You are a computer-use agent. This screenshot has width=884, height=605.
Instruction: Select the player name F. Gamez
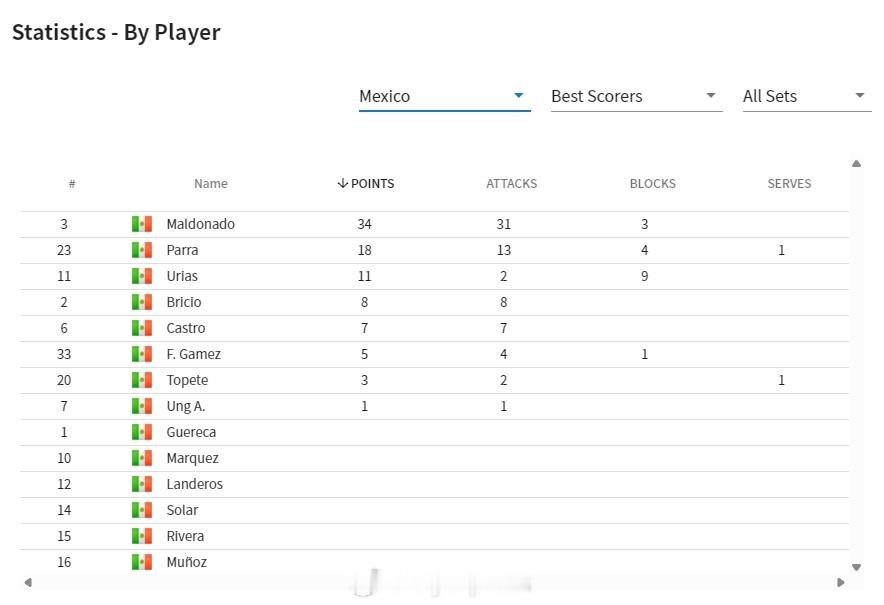193,354
